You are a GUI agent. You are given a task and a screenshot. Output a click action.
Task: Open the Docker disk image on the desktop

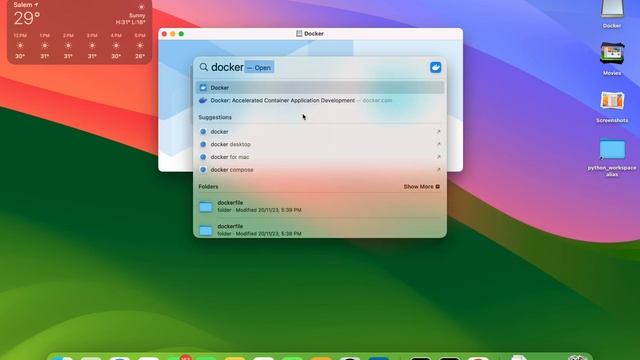[x=612, y=14]
